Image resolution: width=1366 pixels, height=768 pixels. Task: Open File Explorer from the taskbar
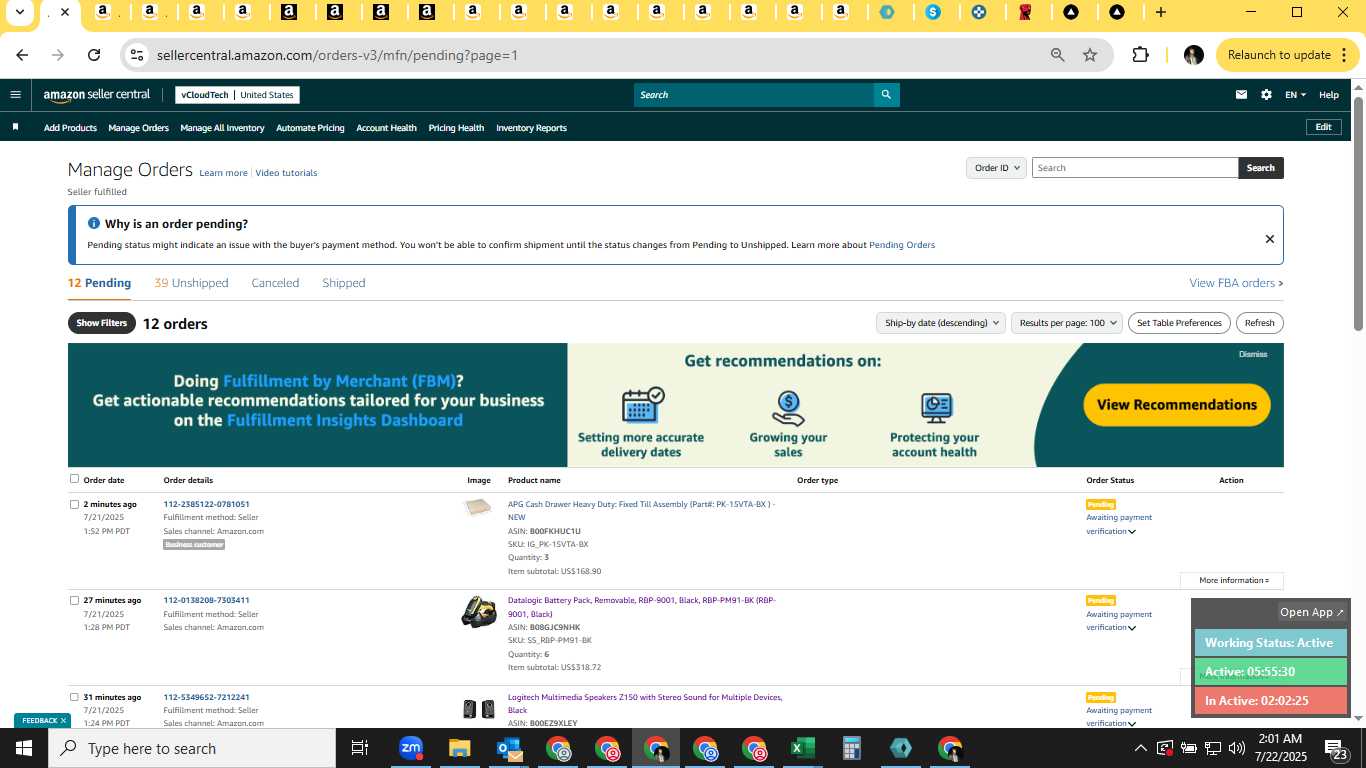click(x=459, y=748)
